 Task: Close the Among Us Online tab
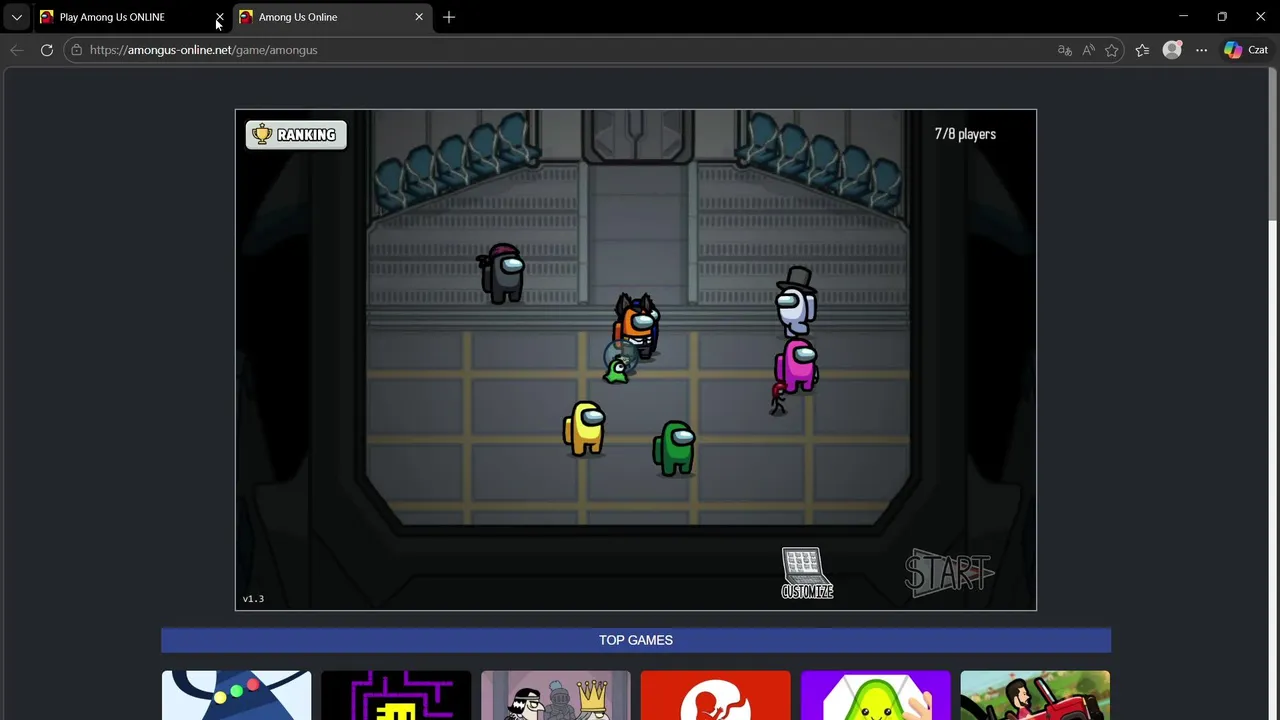point(419,17)
